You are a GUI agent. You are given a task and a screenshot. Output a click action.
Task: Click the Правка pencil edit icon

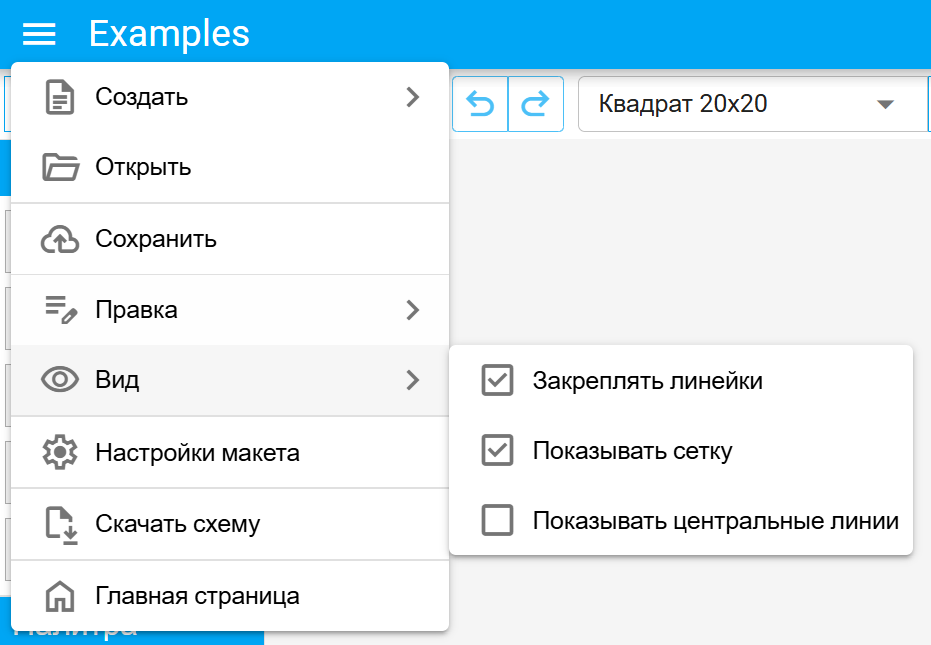coord(60,309)
